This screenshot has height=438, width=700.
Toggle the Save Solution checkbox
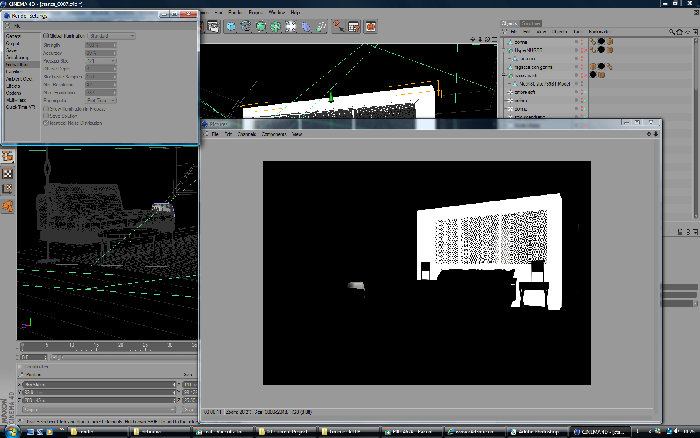46,116
